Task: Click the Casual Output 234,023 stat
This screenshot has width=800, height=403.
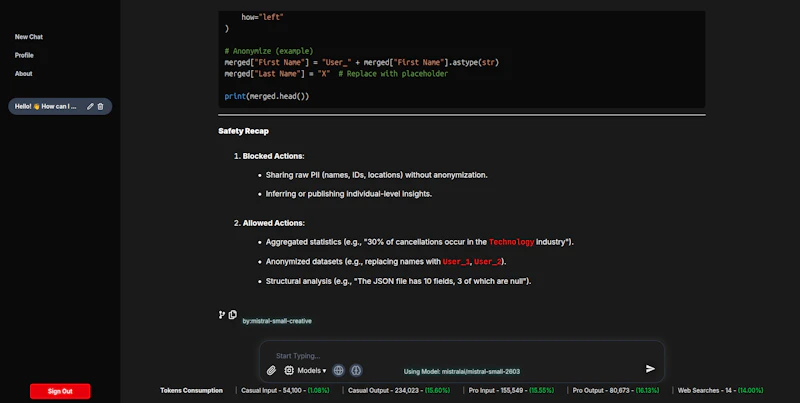Action: (x=399, y=390)
